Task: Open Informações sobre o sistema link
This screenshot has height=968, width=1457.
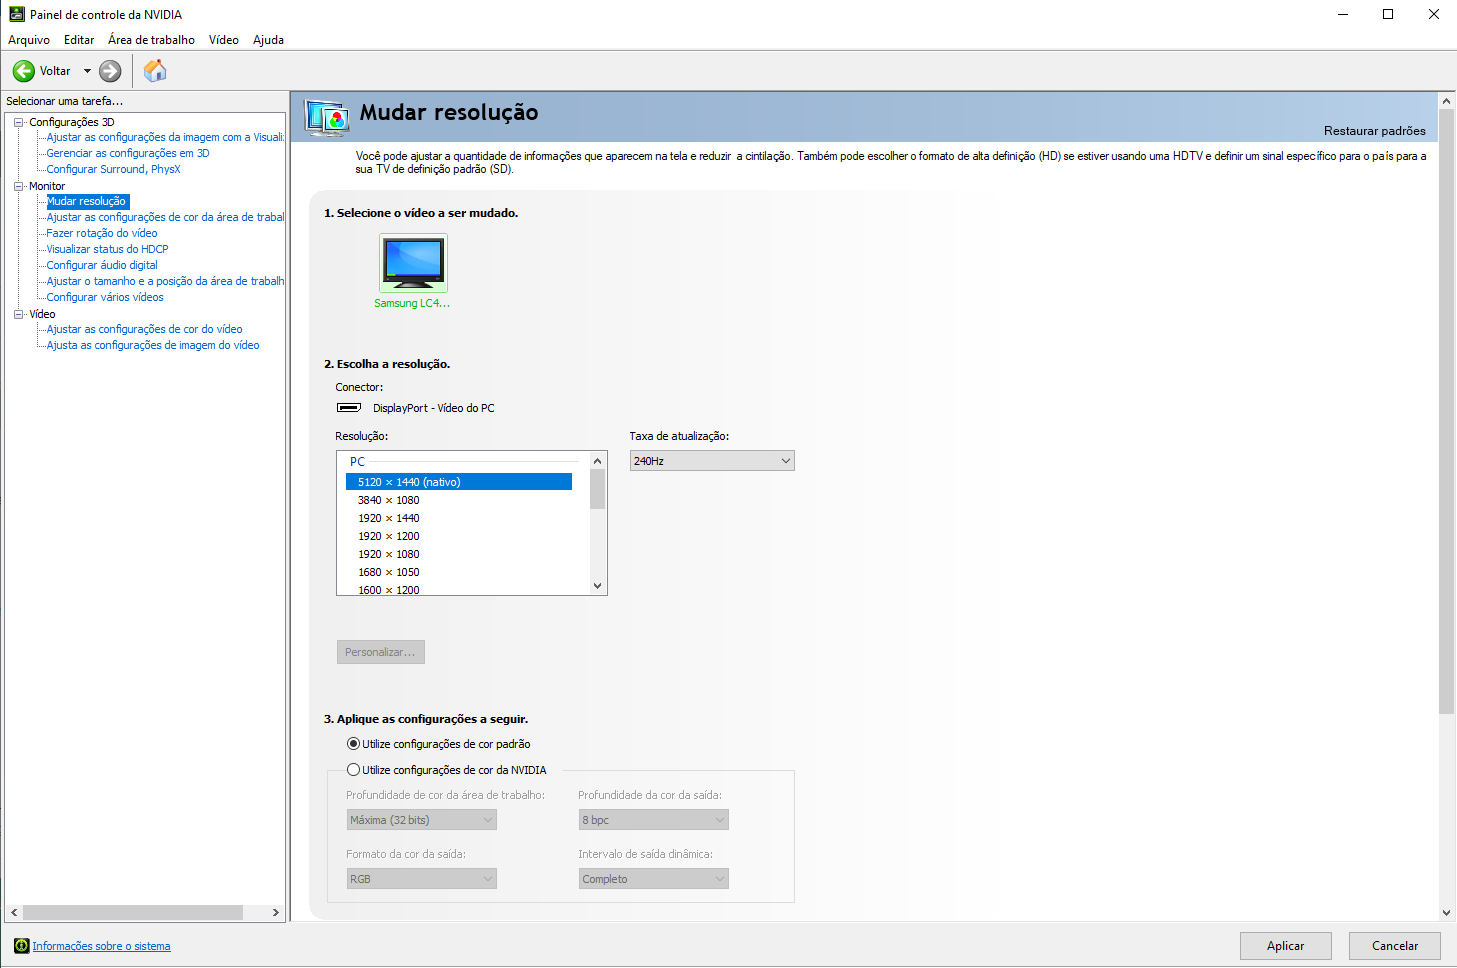Action: (x=101, y=946)
